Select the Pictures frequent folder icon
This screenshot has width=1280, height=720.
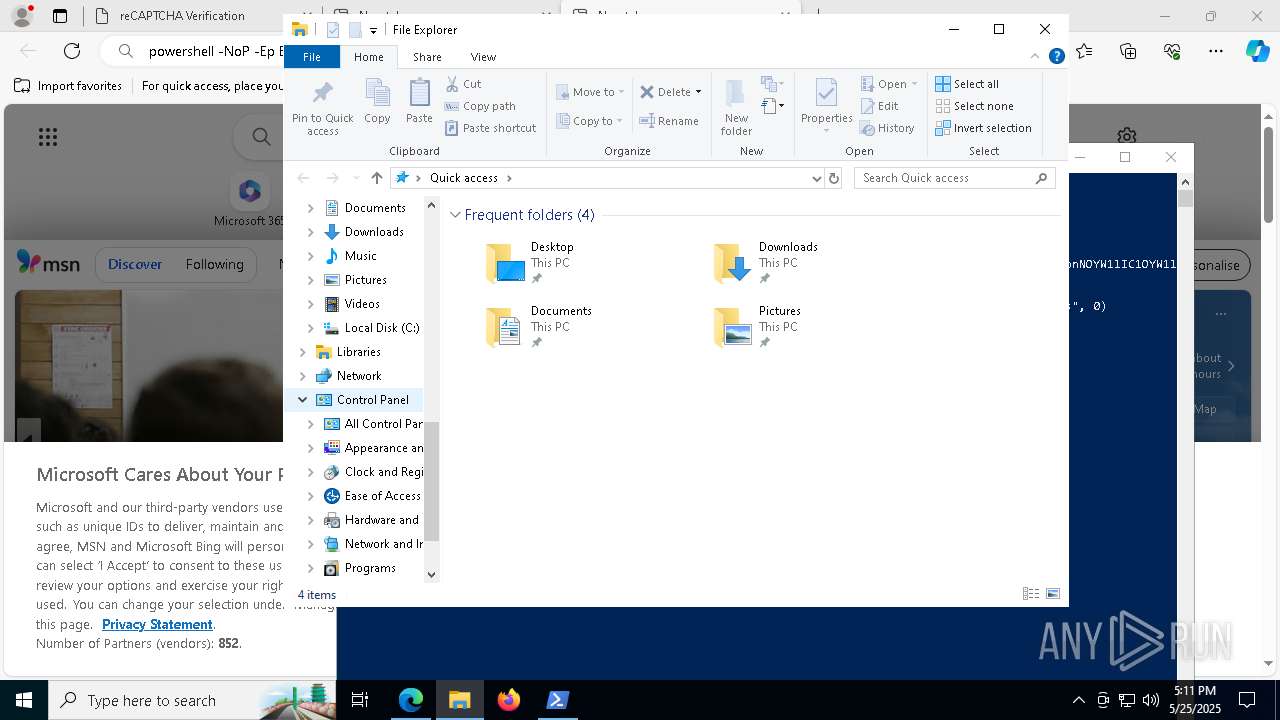click(732, 327)
